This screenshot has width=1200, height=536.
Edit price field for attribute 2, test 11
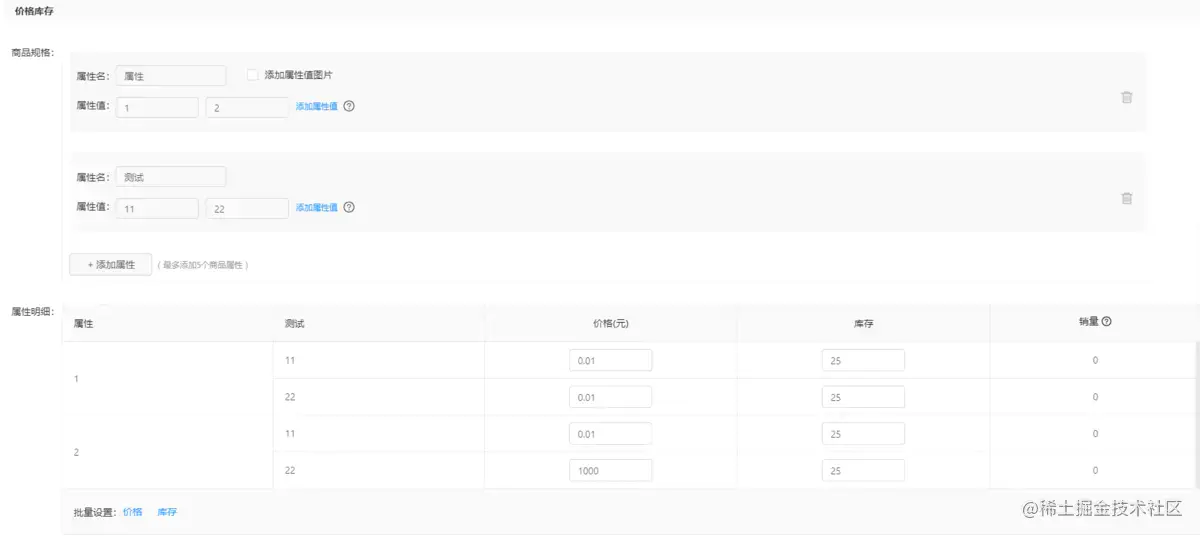click(610, 434)
